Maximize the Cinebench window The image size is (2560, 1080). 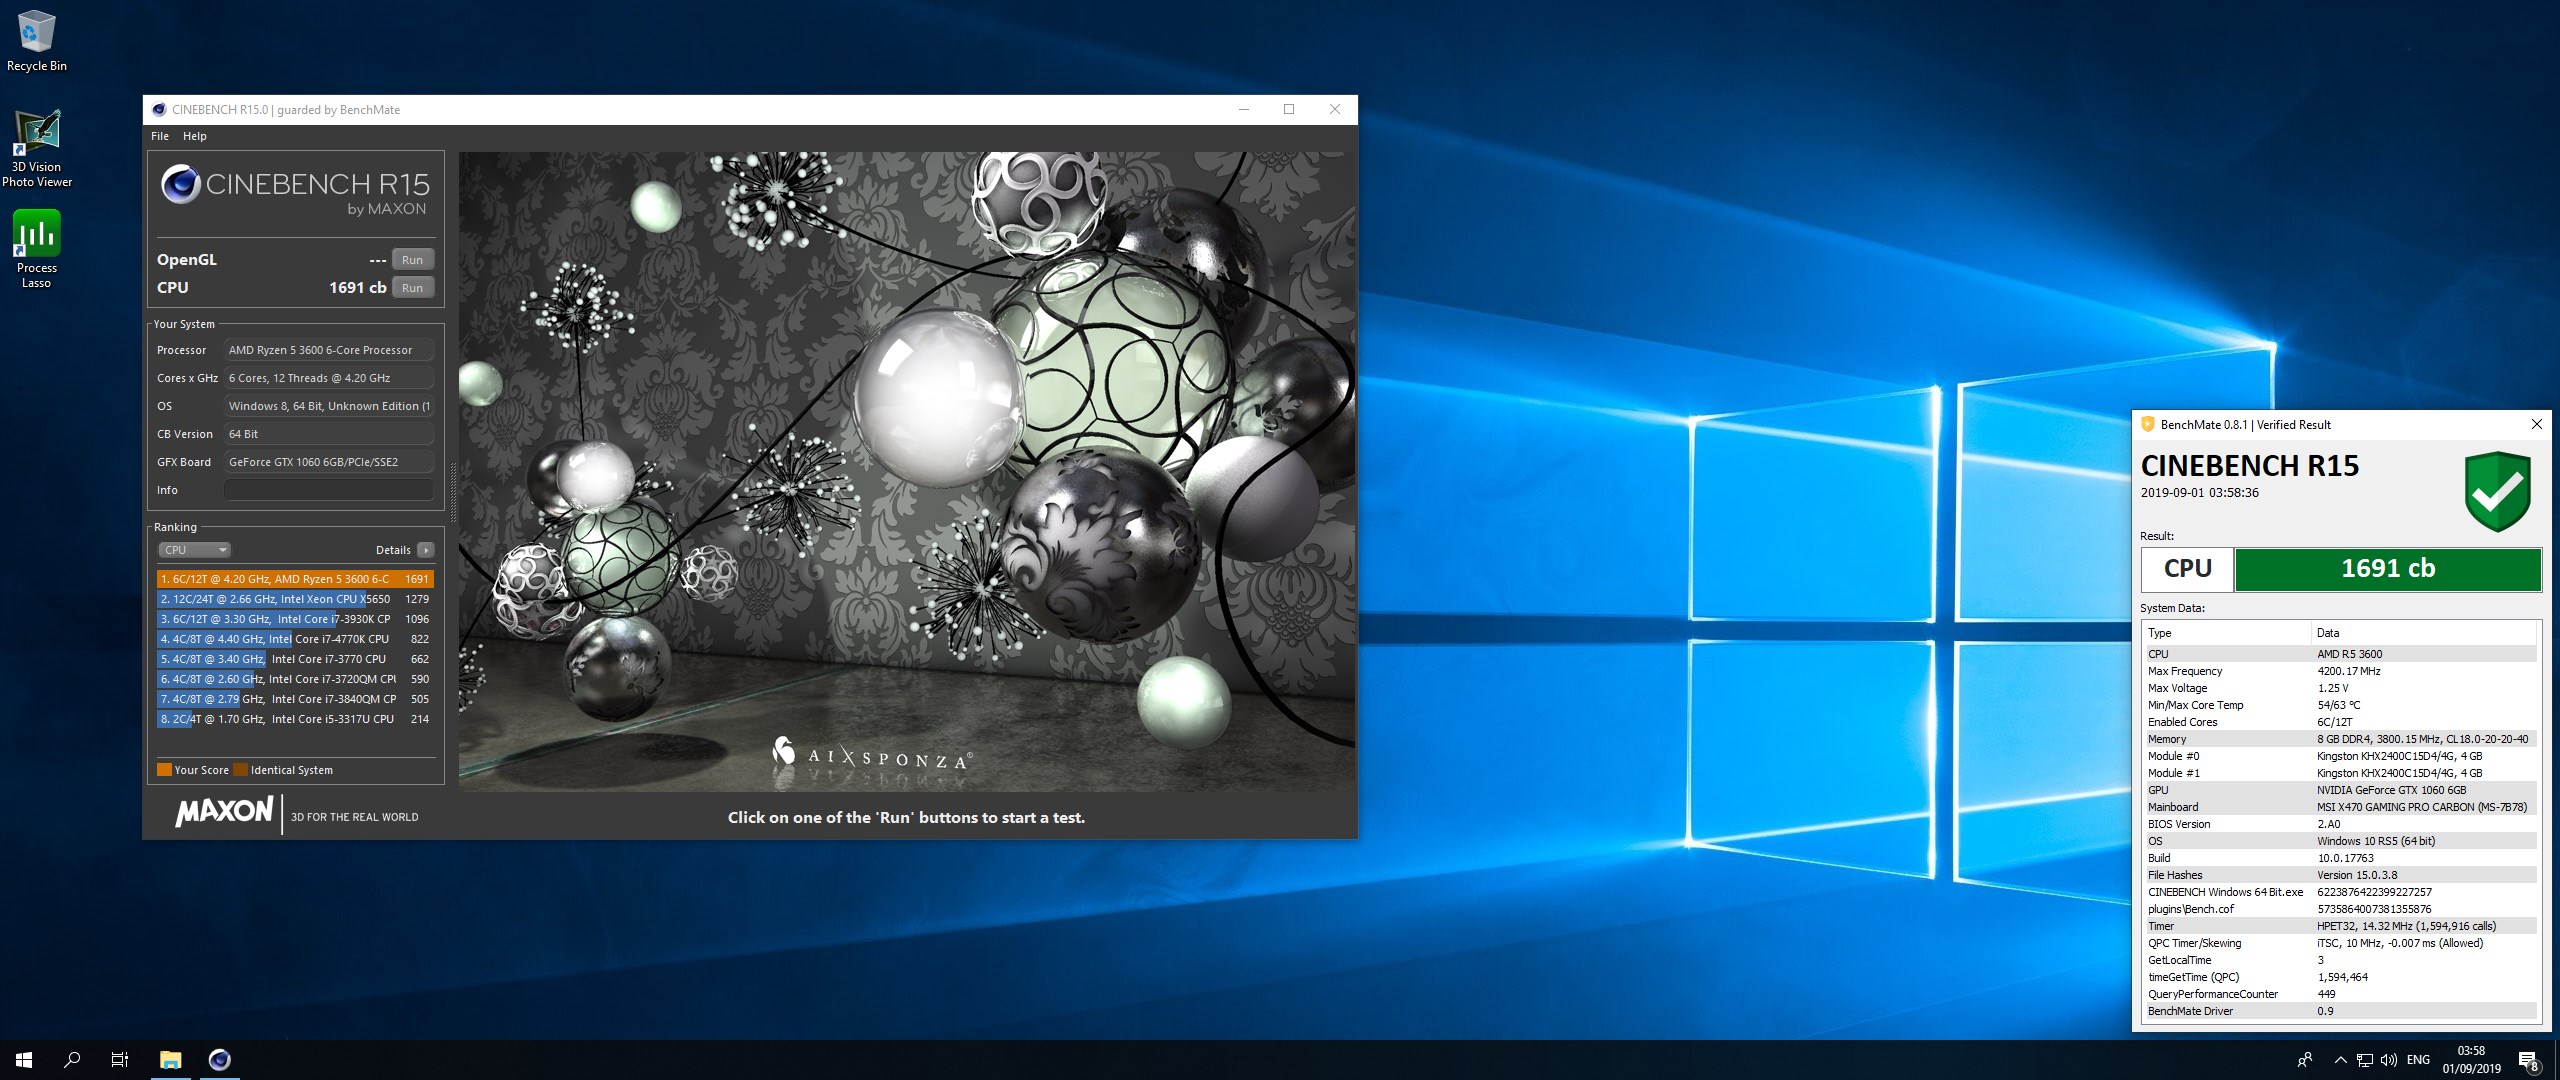point(1289,110)
